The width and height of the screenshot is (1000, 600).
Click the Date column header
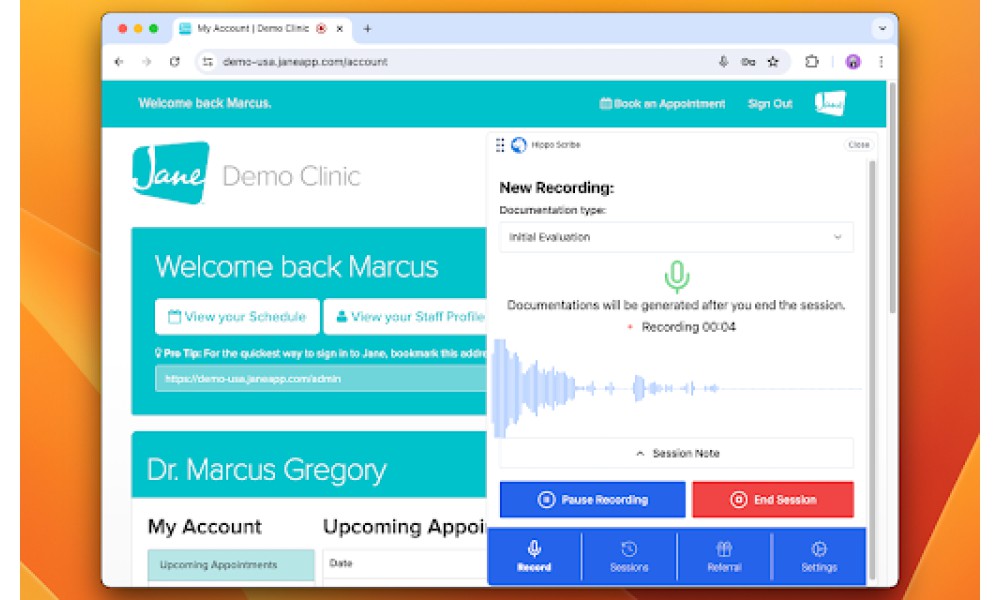pos(341,564)
